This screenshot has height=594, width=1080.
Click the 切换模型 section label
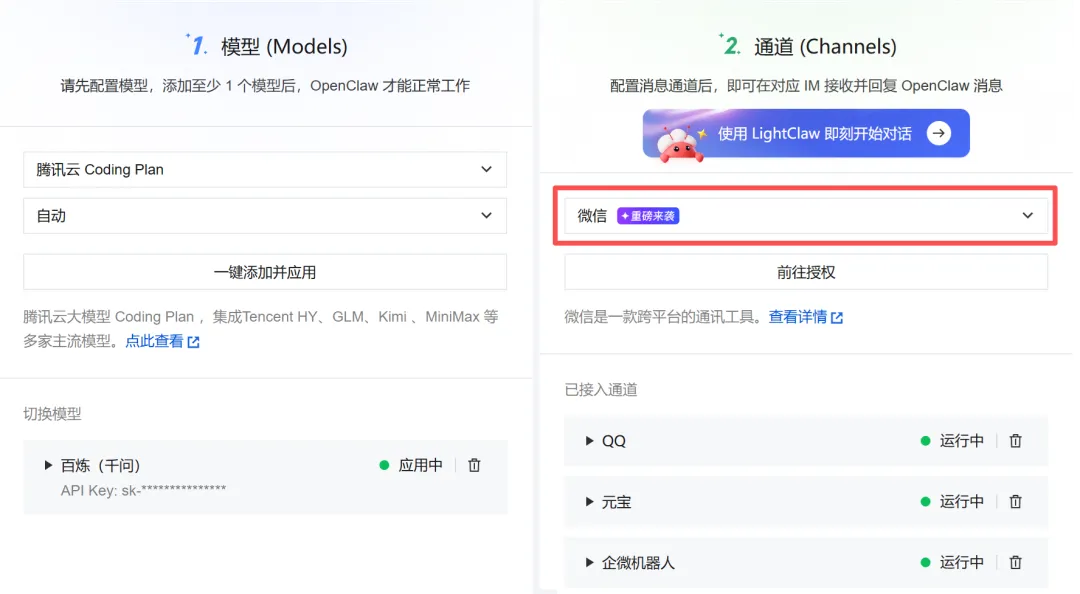click(x=52, y=414)
